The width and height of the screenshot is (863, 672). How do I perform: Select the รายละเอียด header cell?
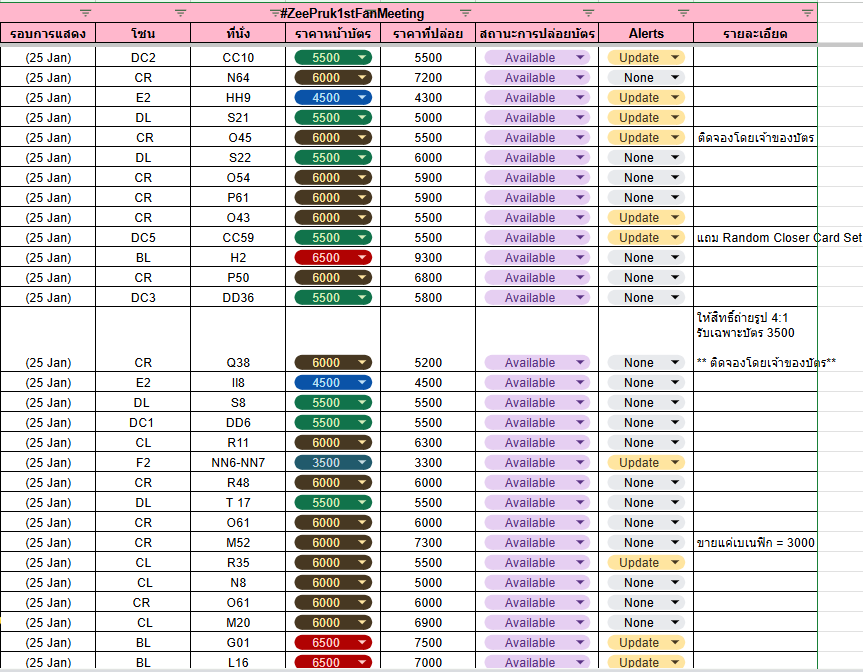[755, 33]
